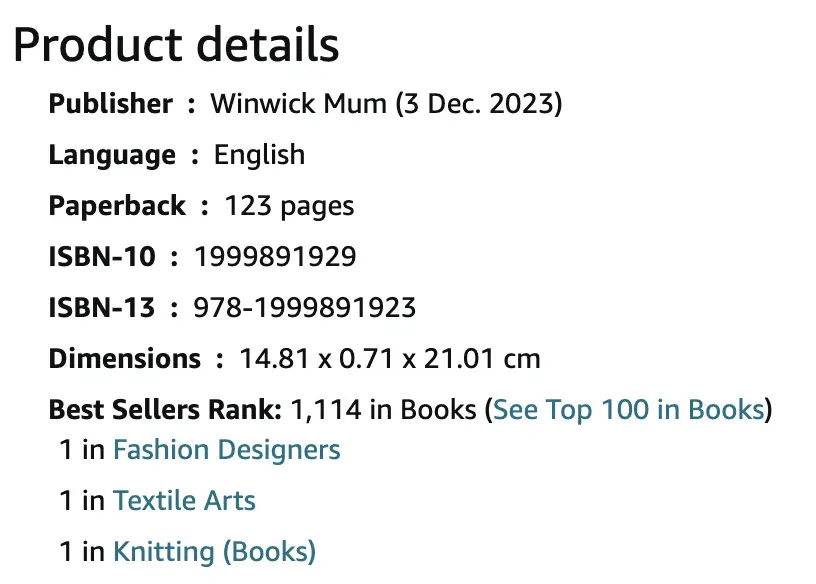The image size is (816, 584).
Task: Open the Textile Arts category page
Action: [184, 500]
